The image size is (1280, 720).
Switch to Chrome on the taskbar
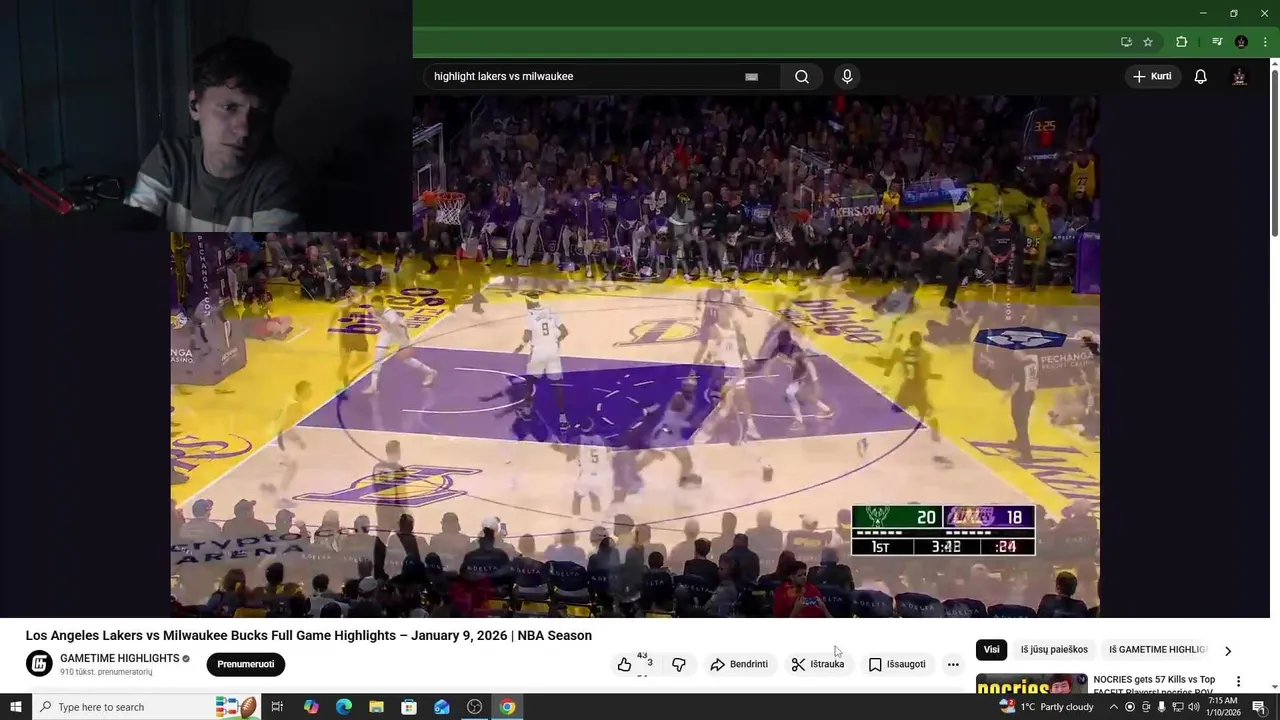[507, 707]
